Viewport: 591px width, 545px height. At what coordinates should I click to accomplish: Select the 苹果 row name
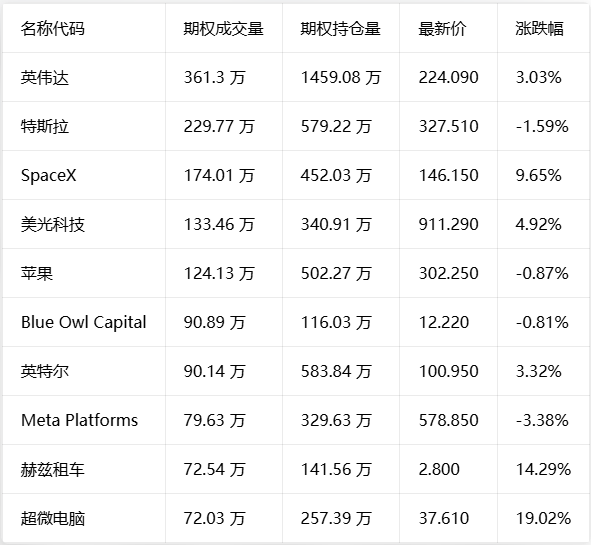click(37, 273)
